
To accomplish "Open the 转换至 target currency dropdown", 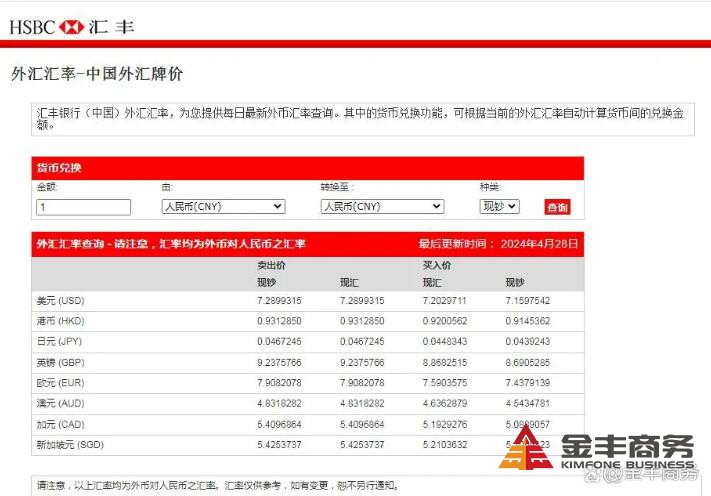I will [382, 207].
